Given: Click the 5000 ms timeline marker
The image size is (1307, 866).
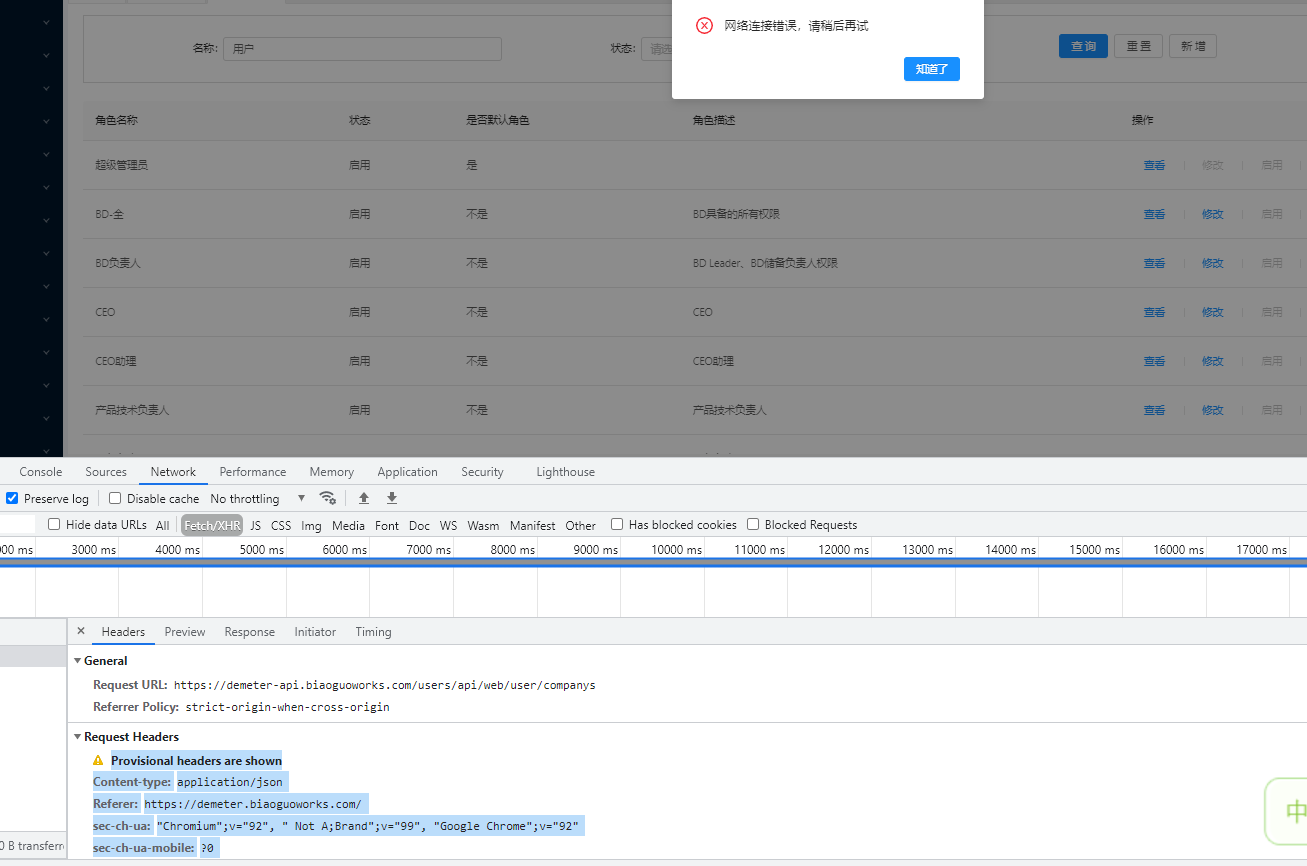Looking at the screenshot, I should coord(262,550).
